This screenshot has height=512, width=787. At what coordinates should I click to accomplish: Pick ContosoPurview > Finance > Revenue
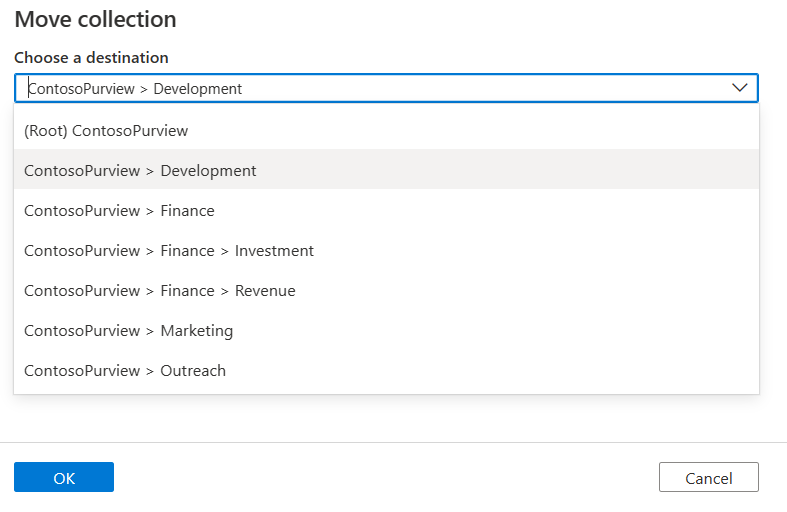tap(386, 291)
